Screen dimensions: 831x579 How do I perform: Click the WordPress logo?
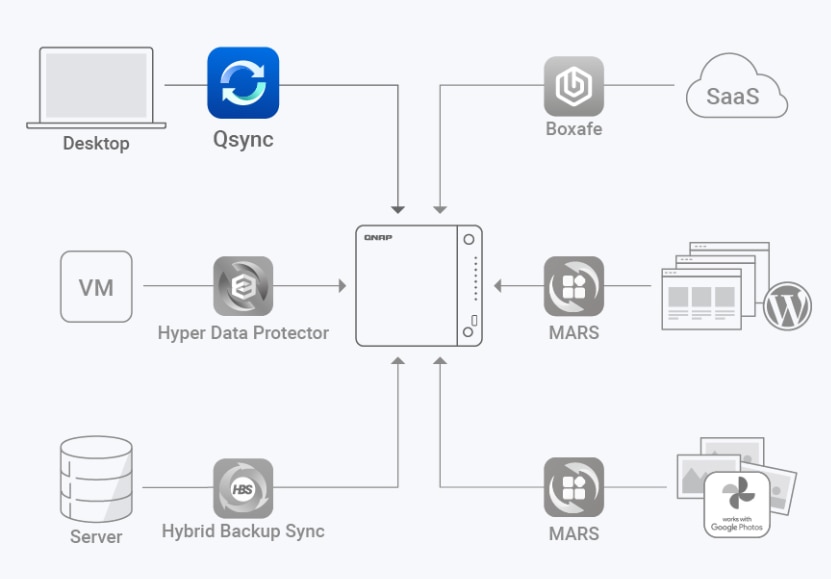click(786, 308)
